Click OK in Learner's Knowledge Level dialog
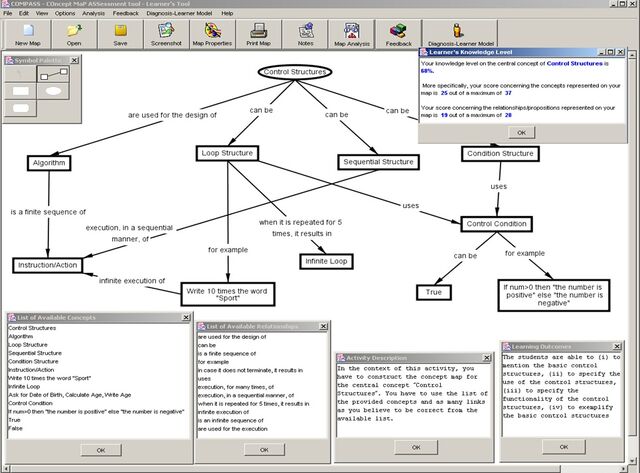This screenshot has width=640, height=473. [x=521, y=133]
